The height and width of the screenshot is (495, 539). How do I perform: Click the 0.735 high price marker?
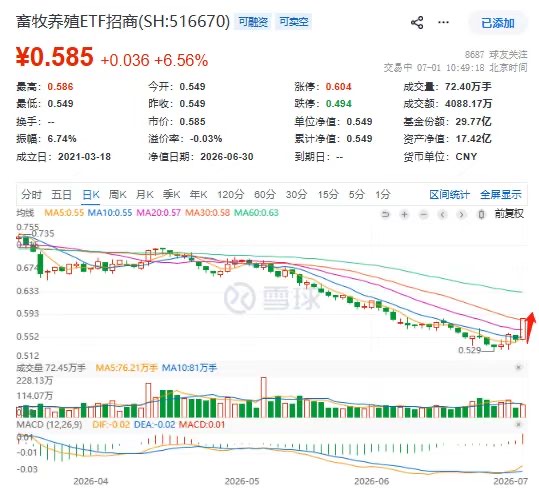(x=43, y=234)
